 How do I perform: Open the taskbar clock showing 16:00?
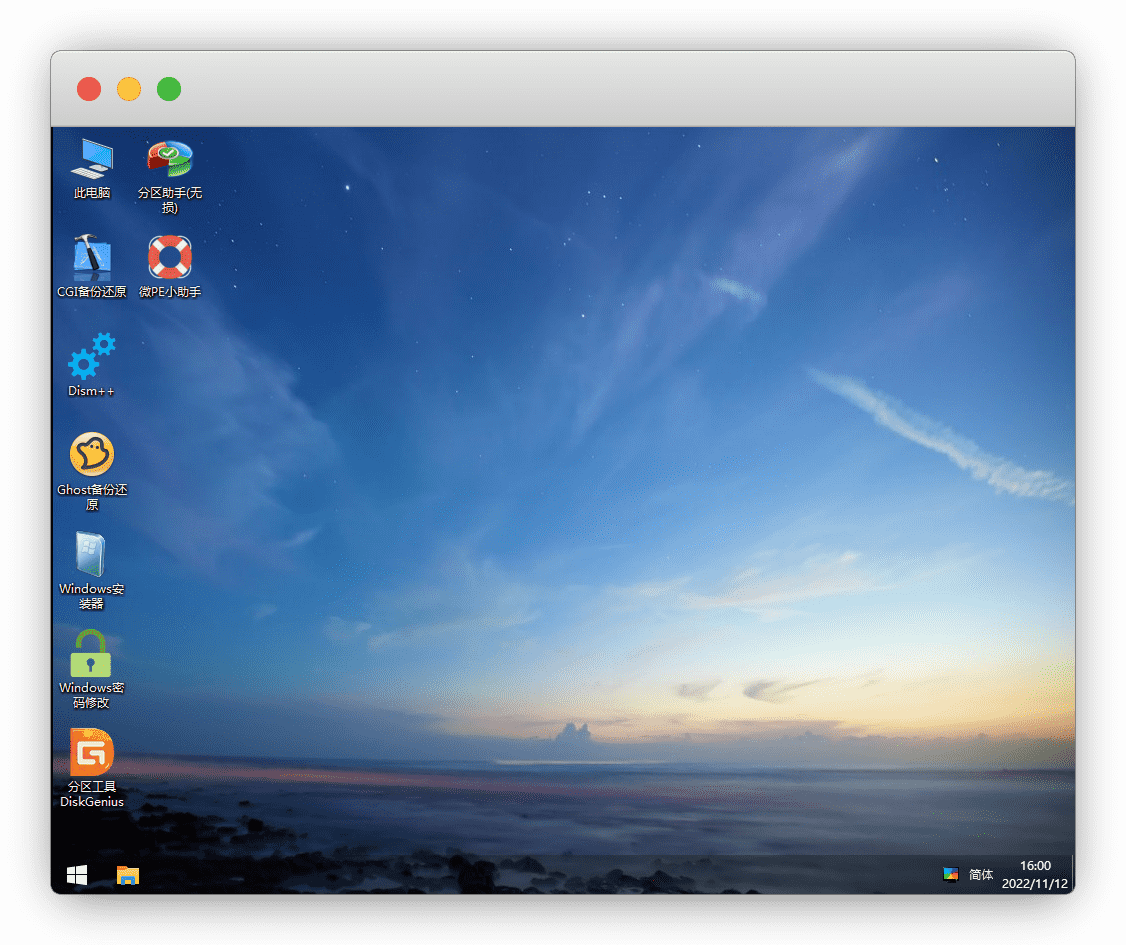(x=1035, y=875)
